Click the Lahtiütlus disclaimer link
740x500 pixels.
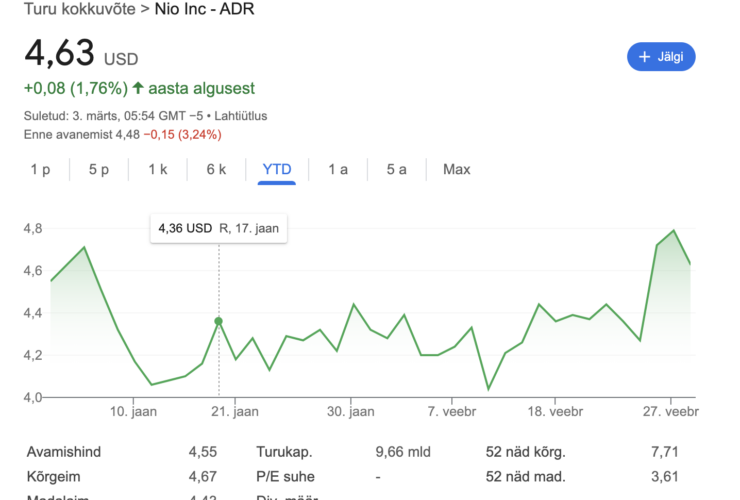pos(241,116)
